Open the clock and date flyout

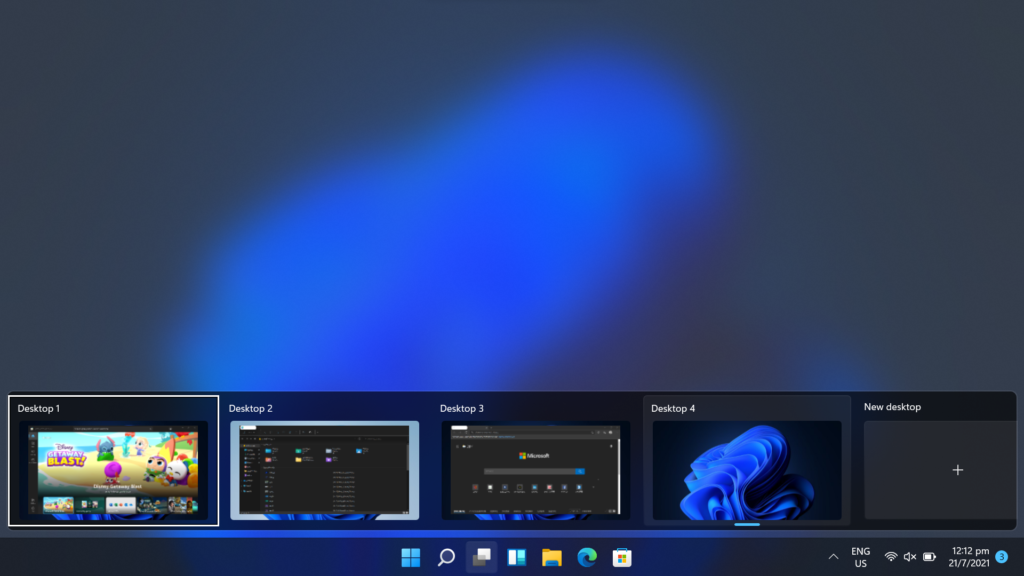click(969, 557)
